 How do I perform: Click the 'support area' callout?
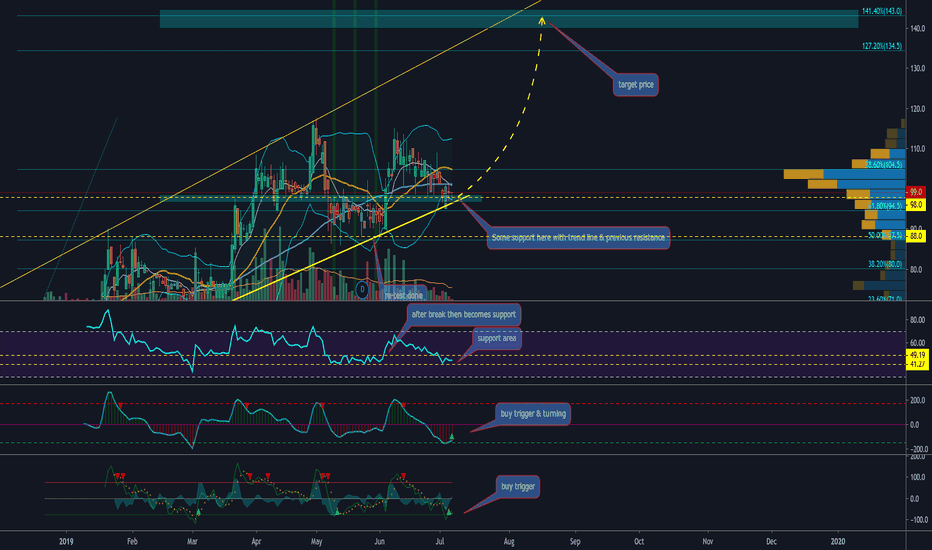point(496,338)
